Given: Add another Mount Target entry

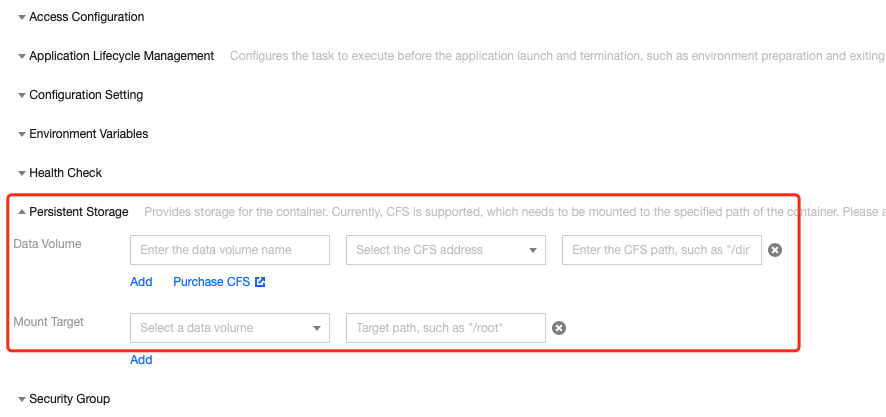Looking at the screenshot, I should (x=141, y=360).
